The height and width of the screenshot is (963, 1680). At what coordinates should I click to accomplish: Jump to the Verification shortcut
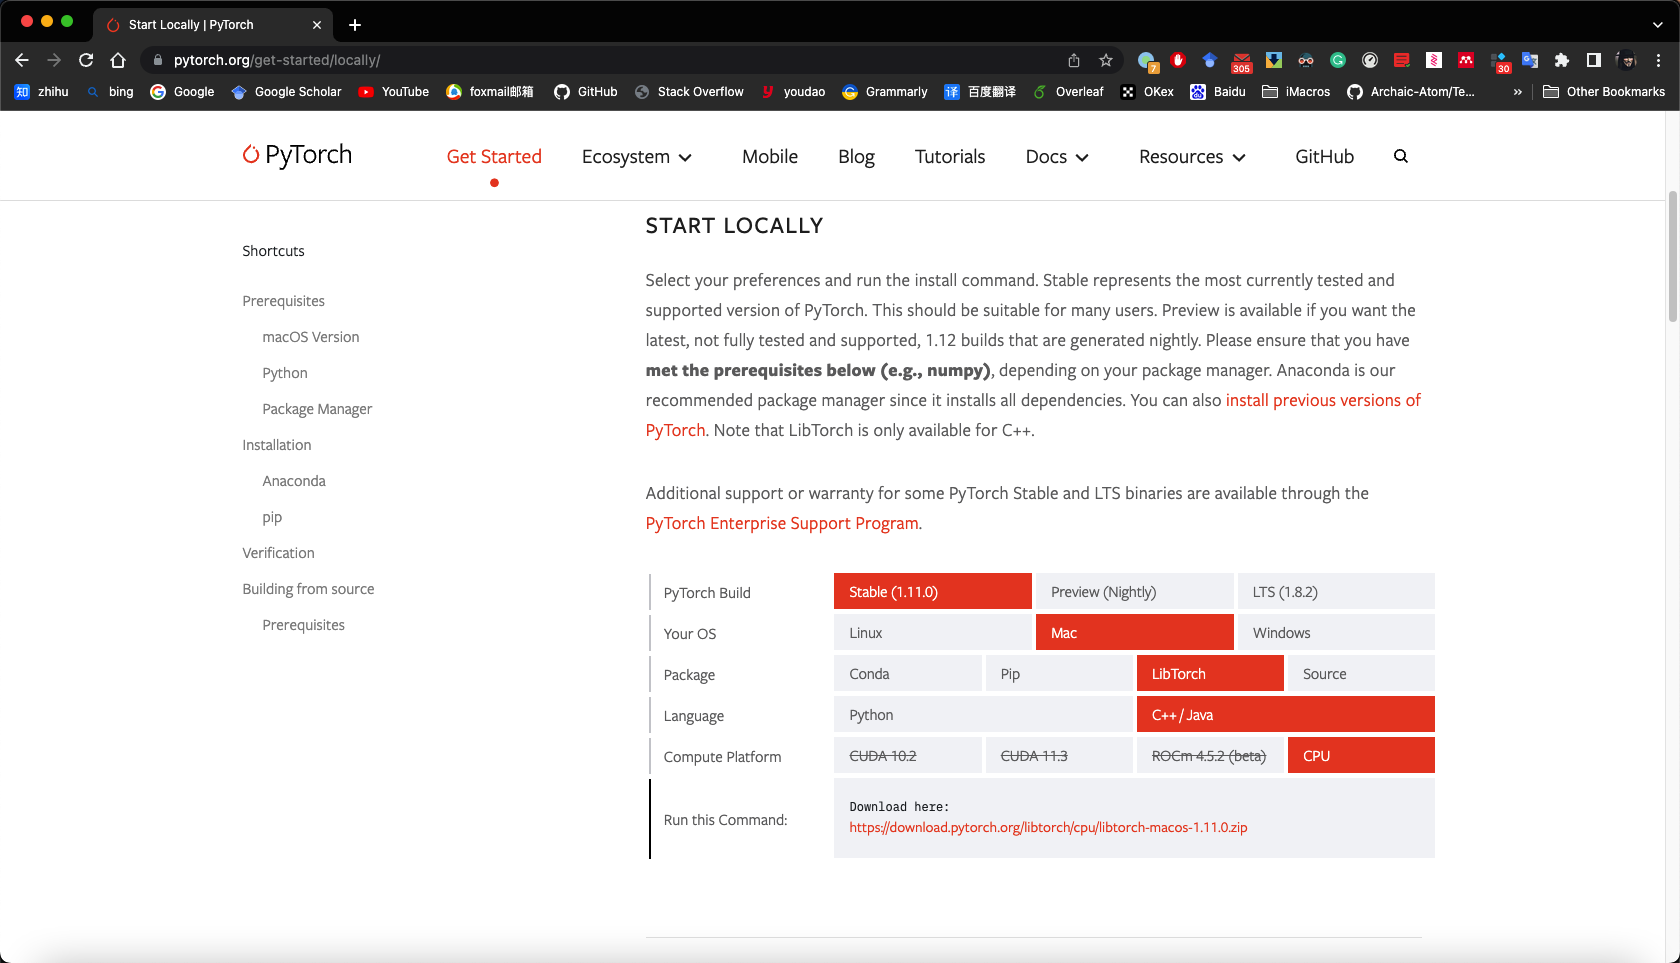point(278,553)
